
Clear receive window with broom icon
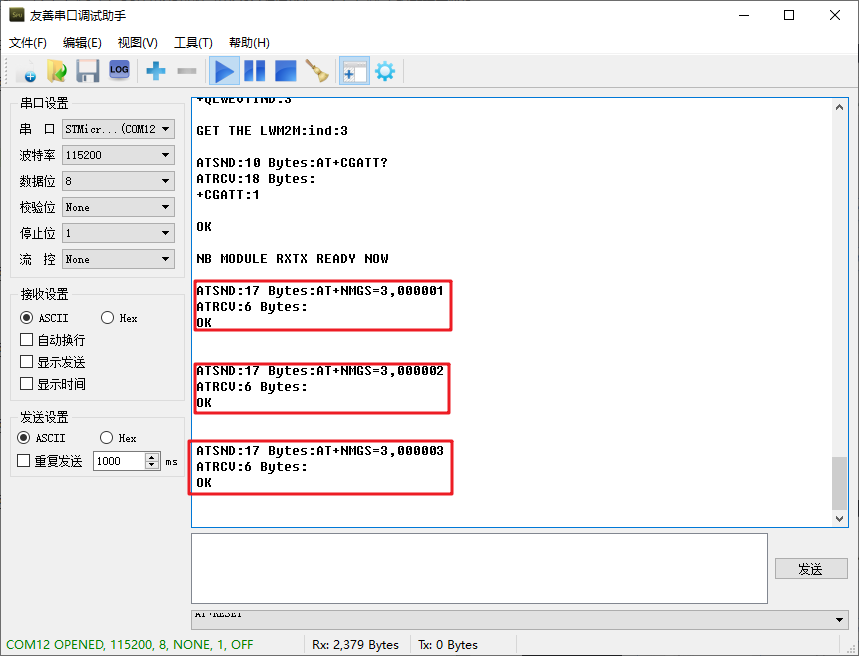pos(317,71)
